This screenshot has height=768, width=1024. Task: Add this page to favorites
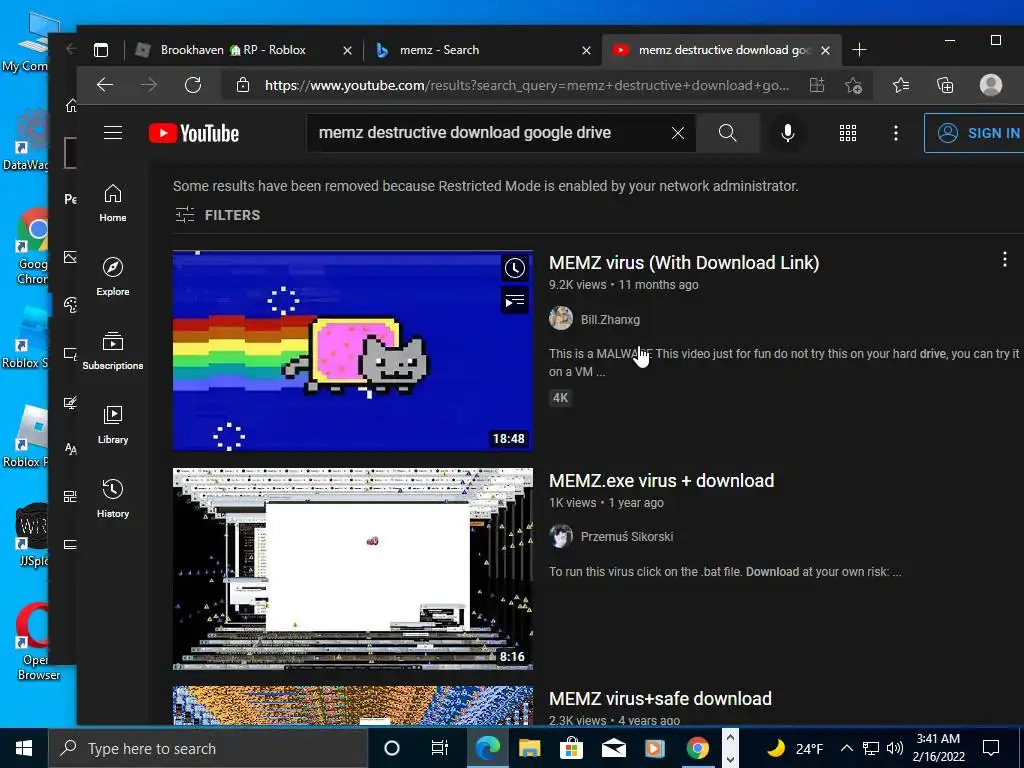(x=854, y=85)
